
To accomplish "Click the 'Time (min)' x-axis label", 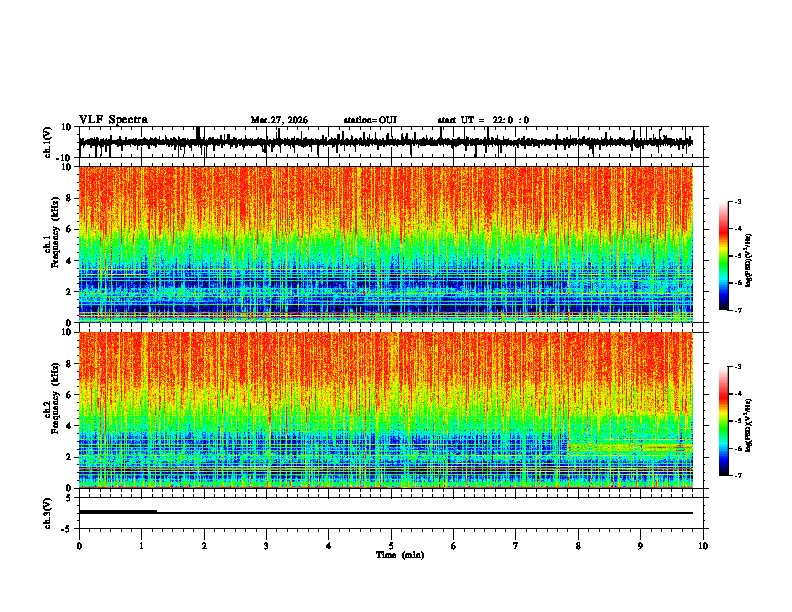I will coord(400,555).
